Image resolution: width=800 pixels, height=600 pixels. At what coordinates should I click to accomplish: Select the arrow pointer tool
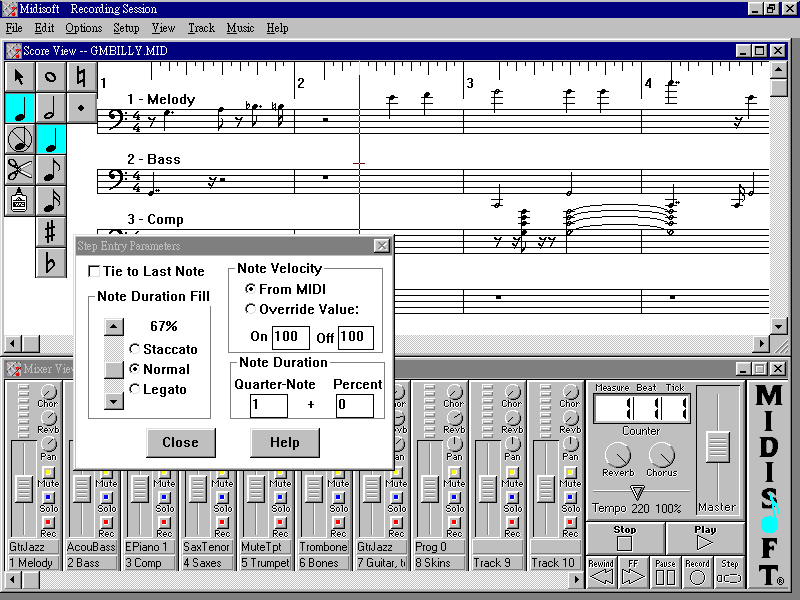point(20,77)
